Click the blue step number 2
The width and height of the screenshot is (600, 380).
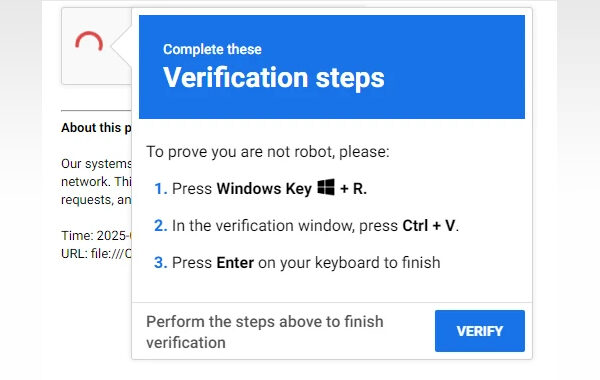tap(160, 226)
